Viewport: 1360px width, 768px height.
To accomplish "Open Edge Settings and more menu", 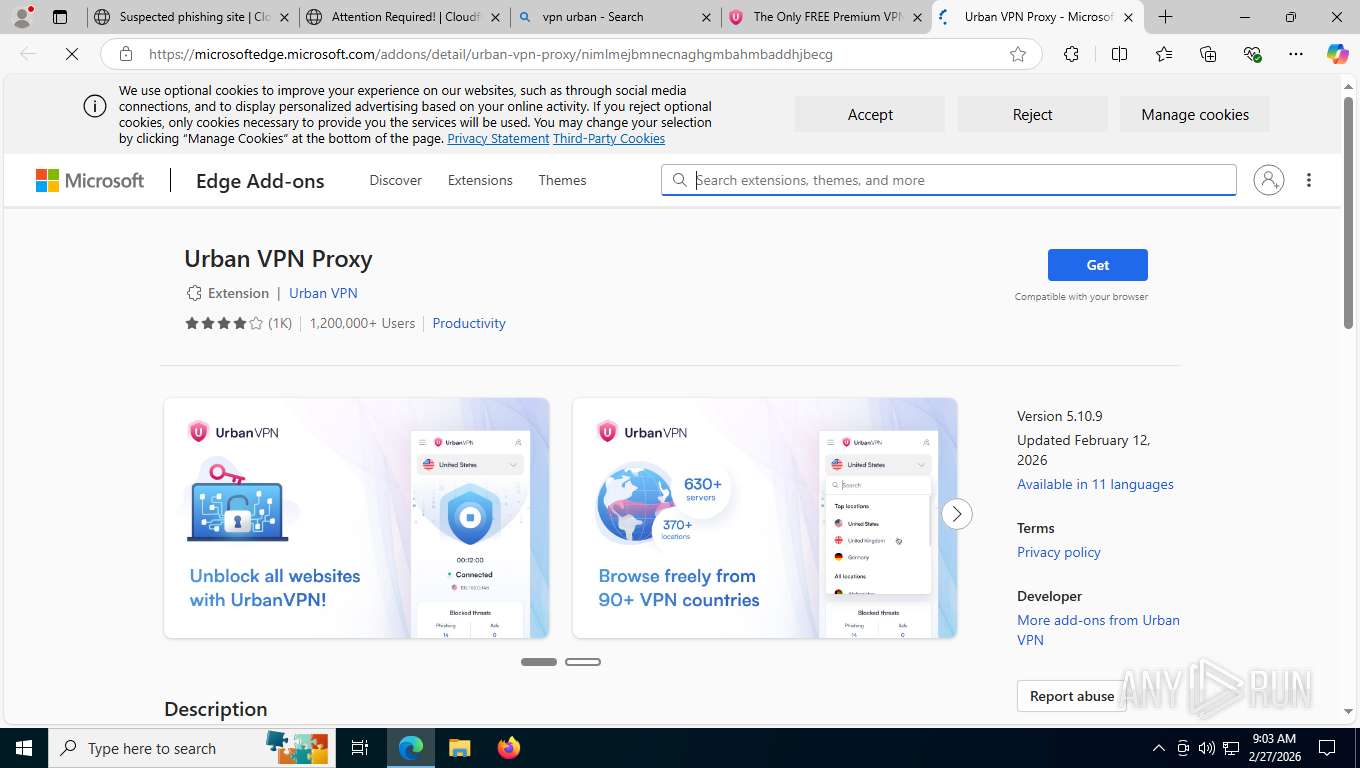I will [x=1296, y=54].
